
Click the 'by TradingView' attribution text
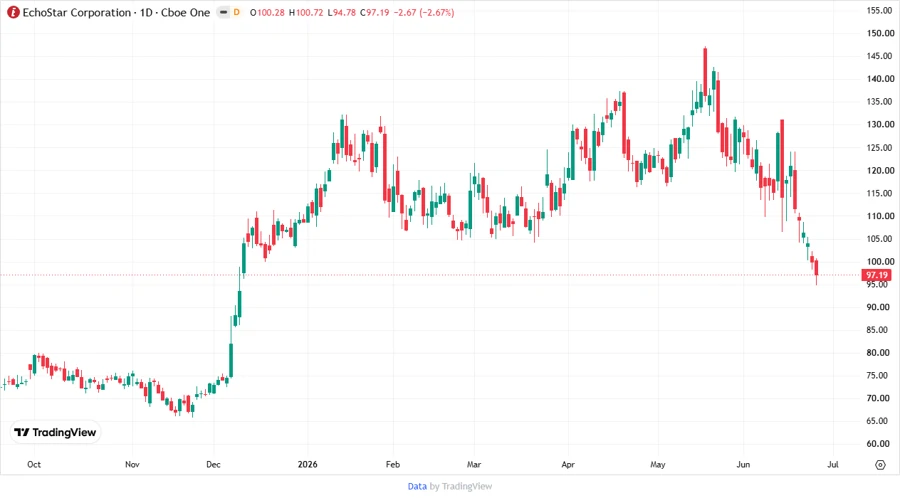(x=461, y=487)
